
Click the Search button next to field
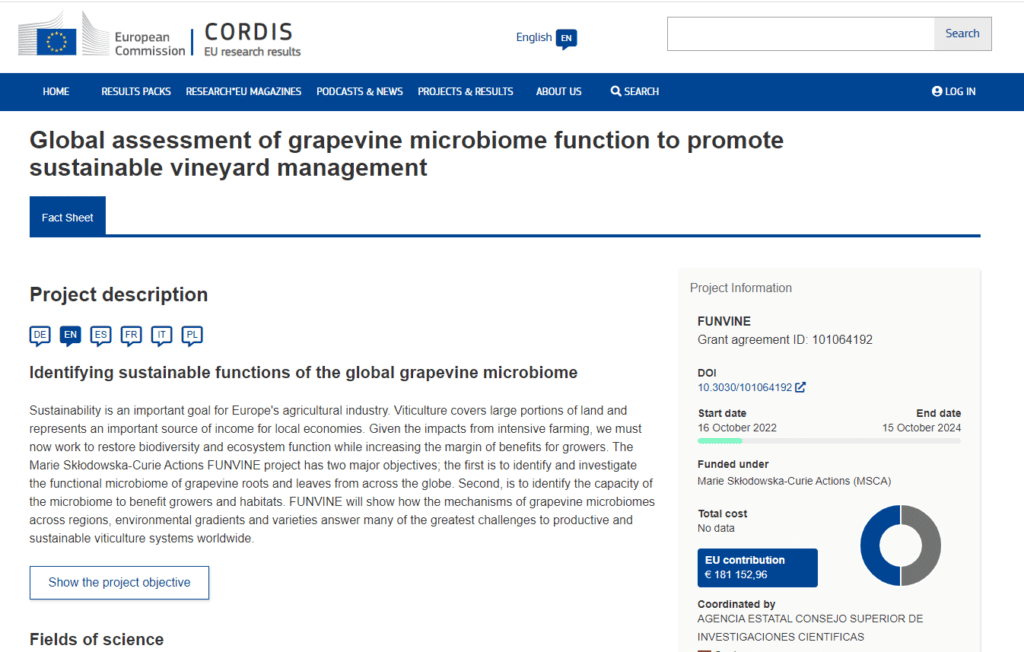[x=963, y=34]
